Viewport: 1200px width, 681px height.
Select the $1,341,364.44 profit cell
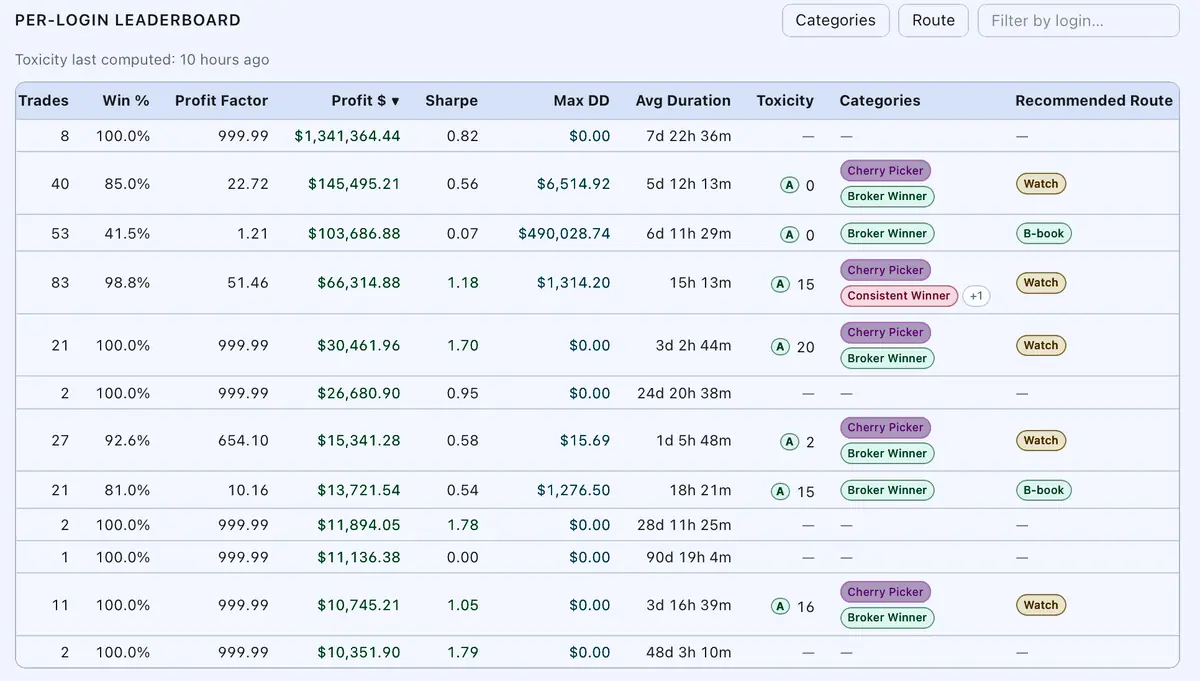click(x=347, y=136)
